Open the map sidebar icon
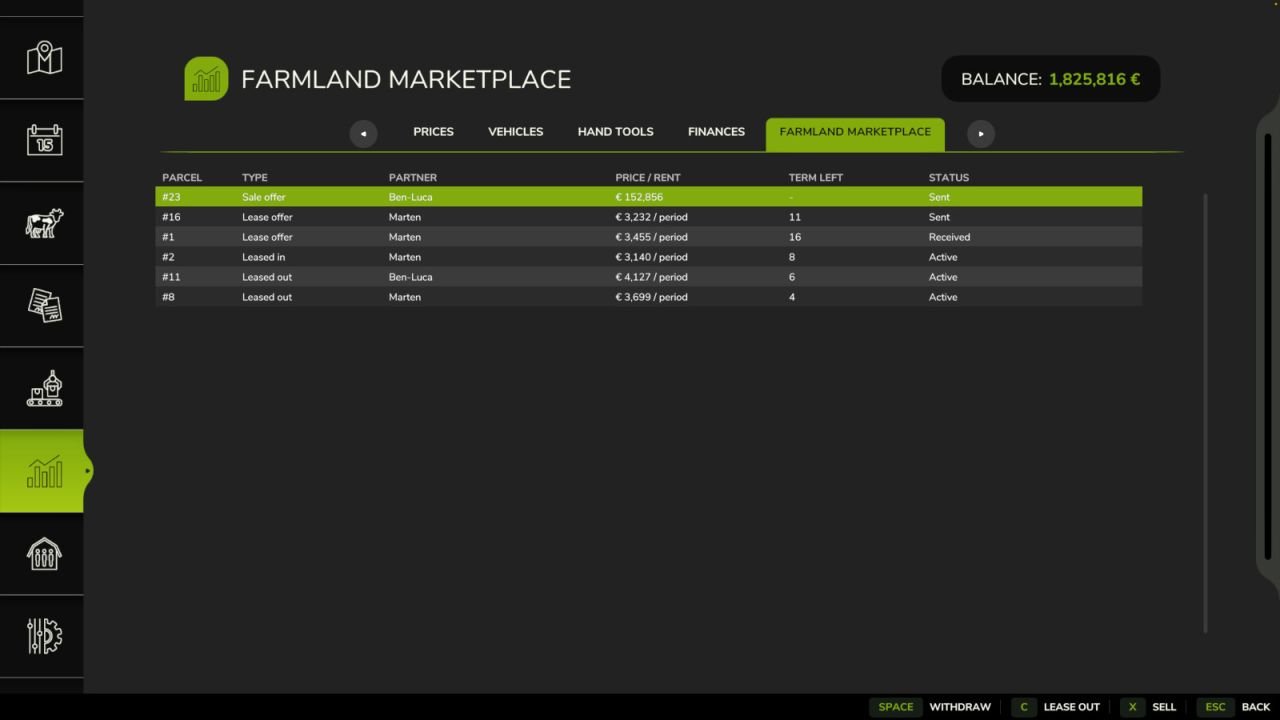Viewport: 1280px width, 720px height. pyautogui.click(x=44, y=57)
